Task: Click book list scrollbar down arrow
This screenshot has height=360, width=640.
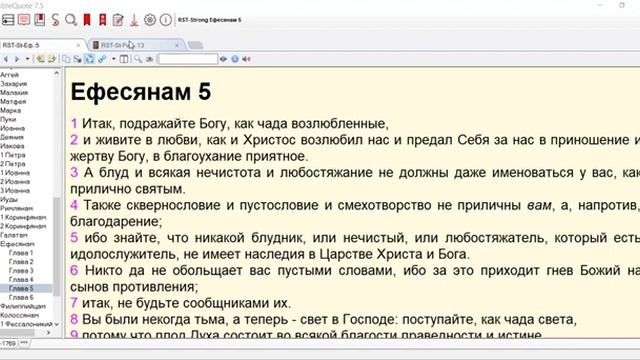Action: click(57, 324)
